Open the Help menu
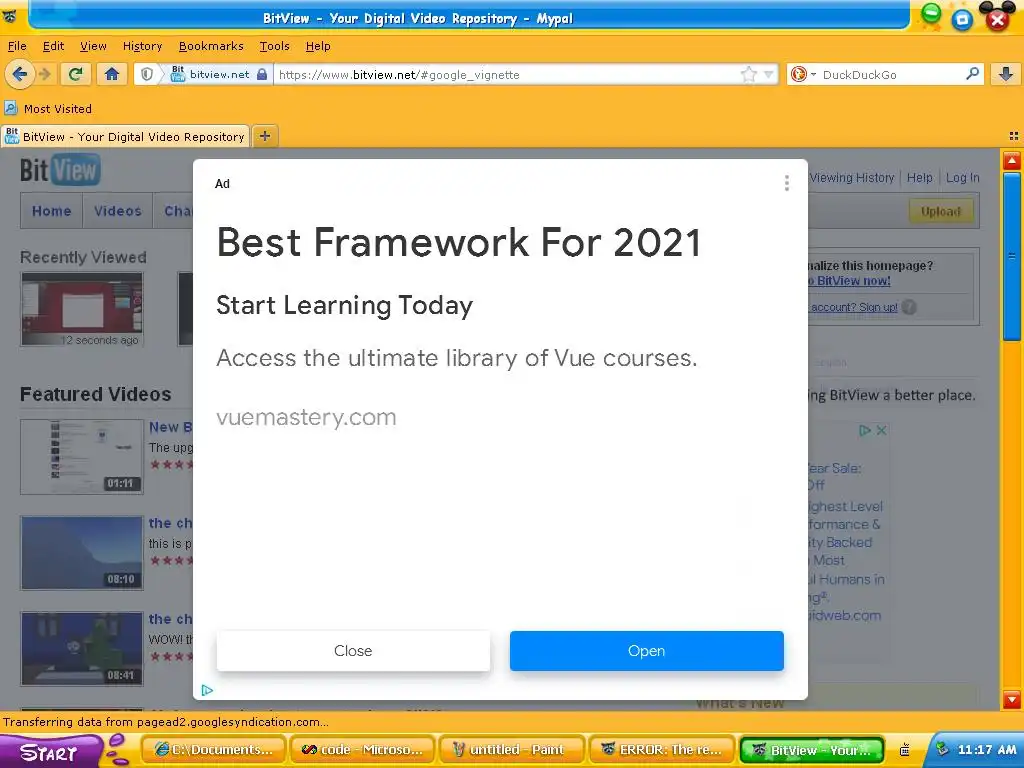 point(318,46)
